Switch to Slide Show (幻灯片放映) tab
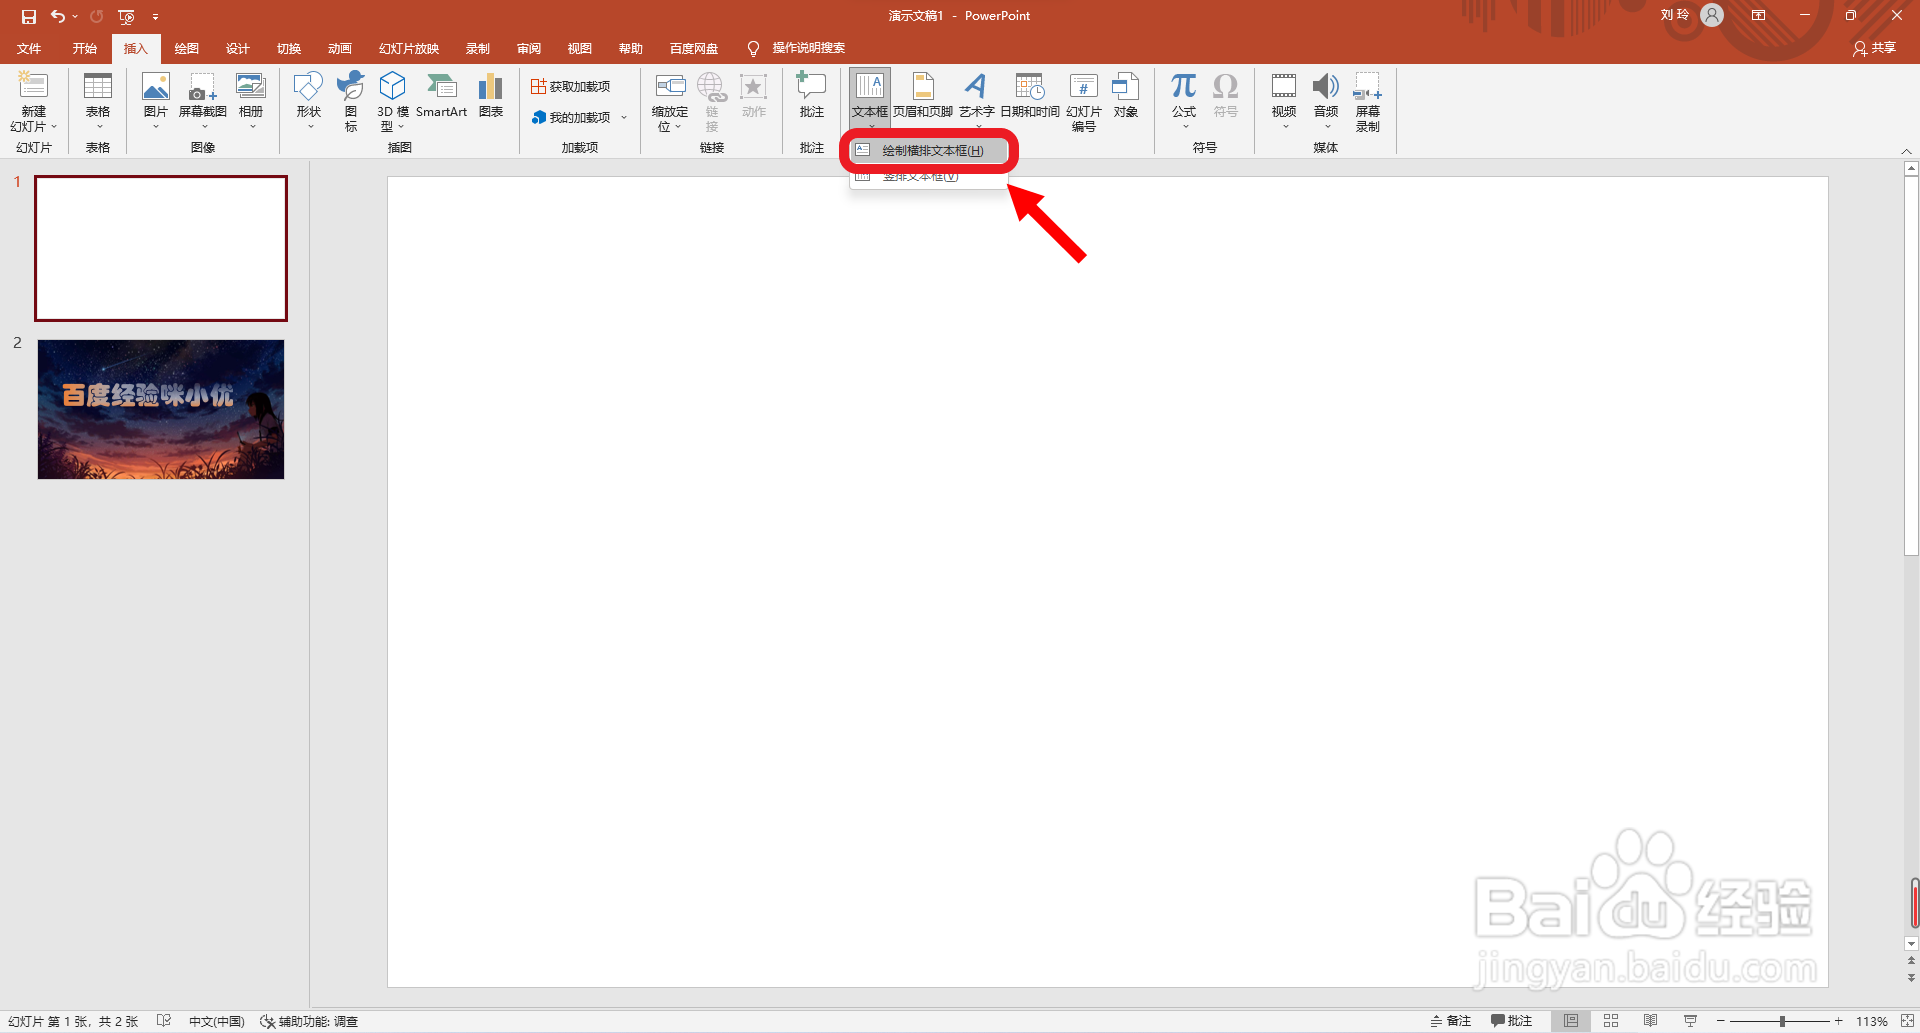Viewport: 1920px width, 1033px height. tap(409, 48)
